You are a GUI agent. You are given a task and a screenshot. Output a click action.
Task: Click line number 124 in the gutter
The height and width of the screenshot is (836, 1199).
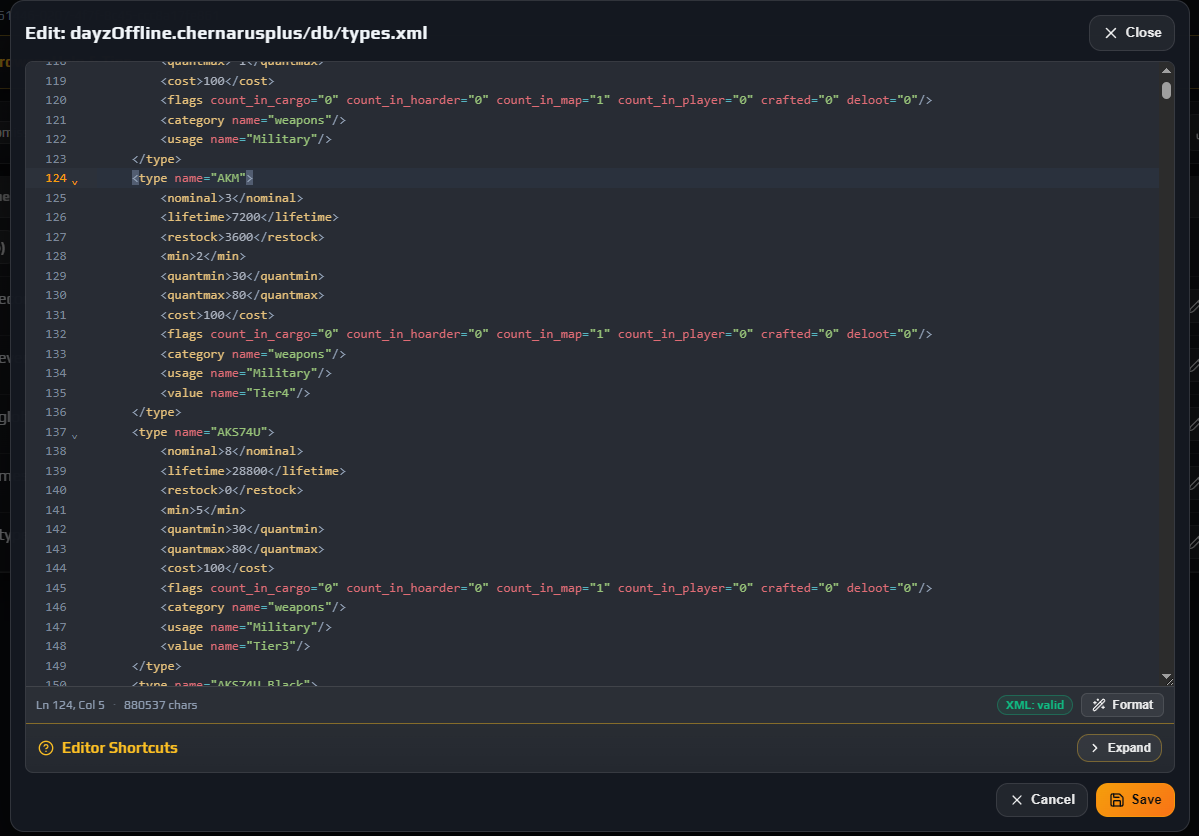coord(56,177)
